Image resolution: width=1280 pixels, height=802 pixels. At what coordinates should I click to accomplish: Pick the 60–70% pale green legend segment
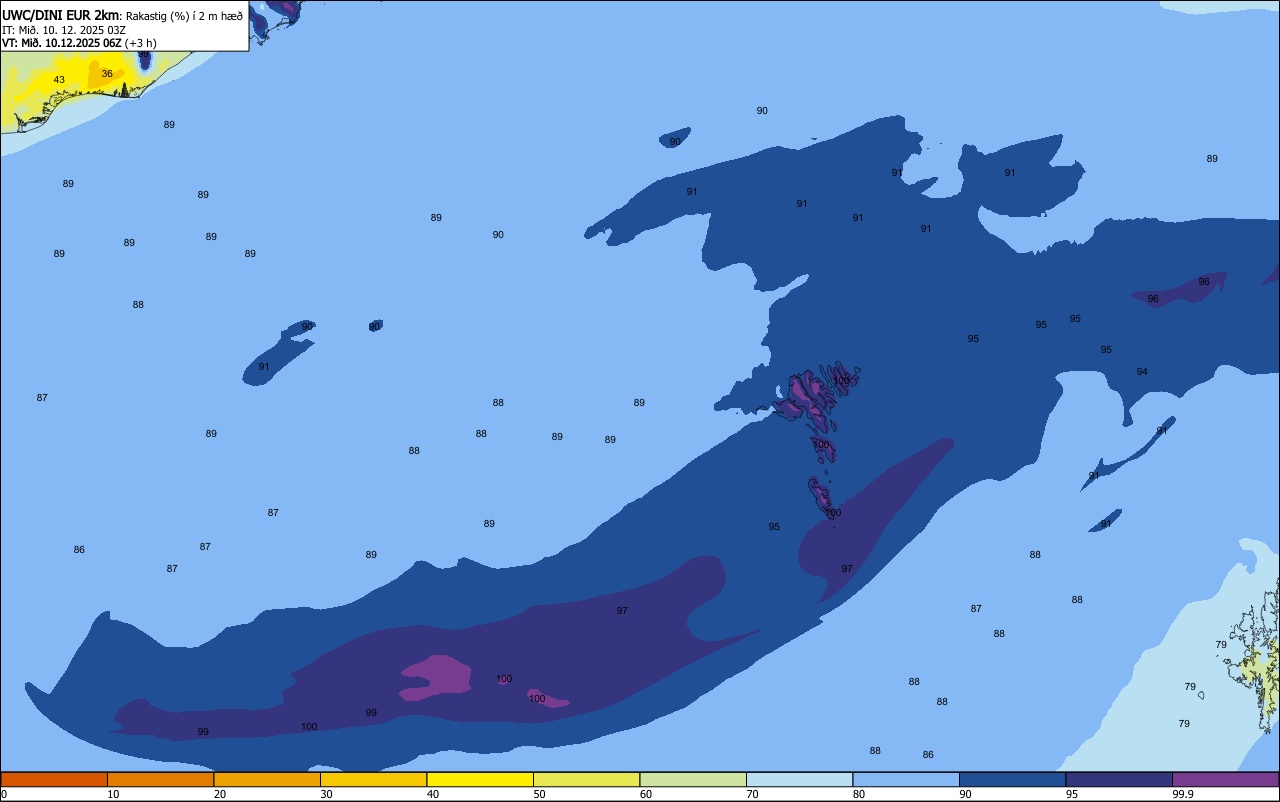point(693,779)
